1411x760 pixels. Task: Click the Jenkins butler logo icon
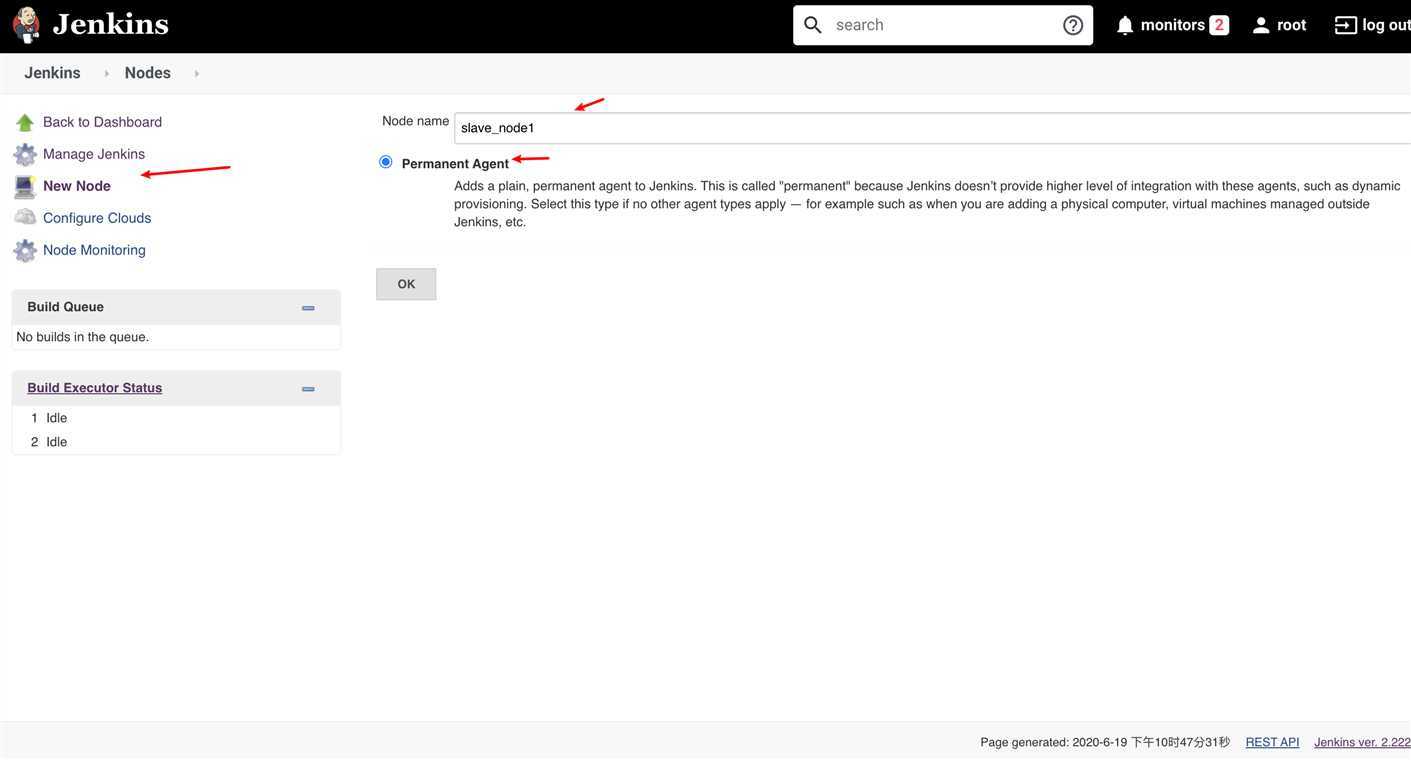point(26,25)
